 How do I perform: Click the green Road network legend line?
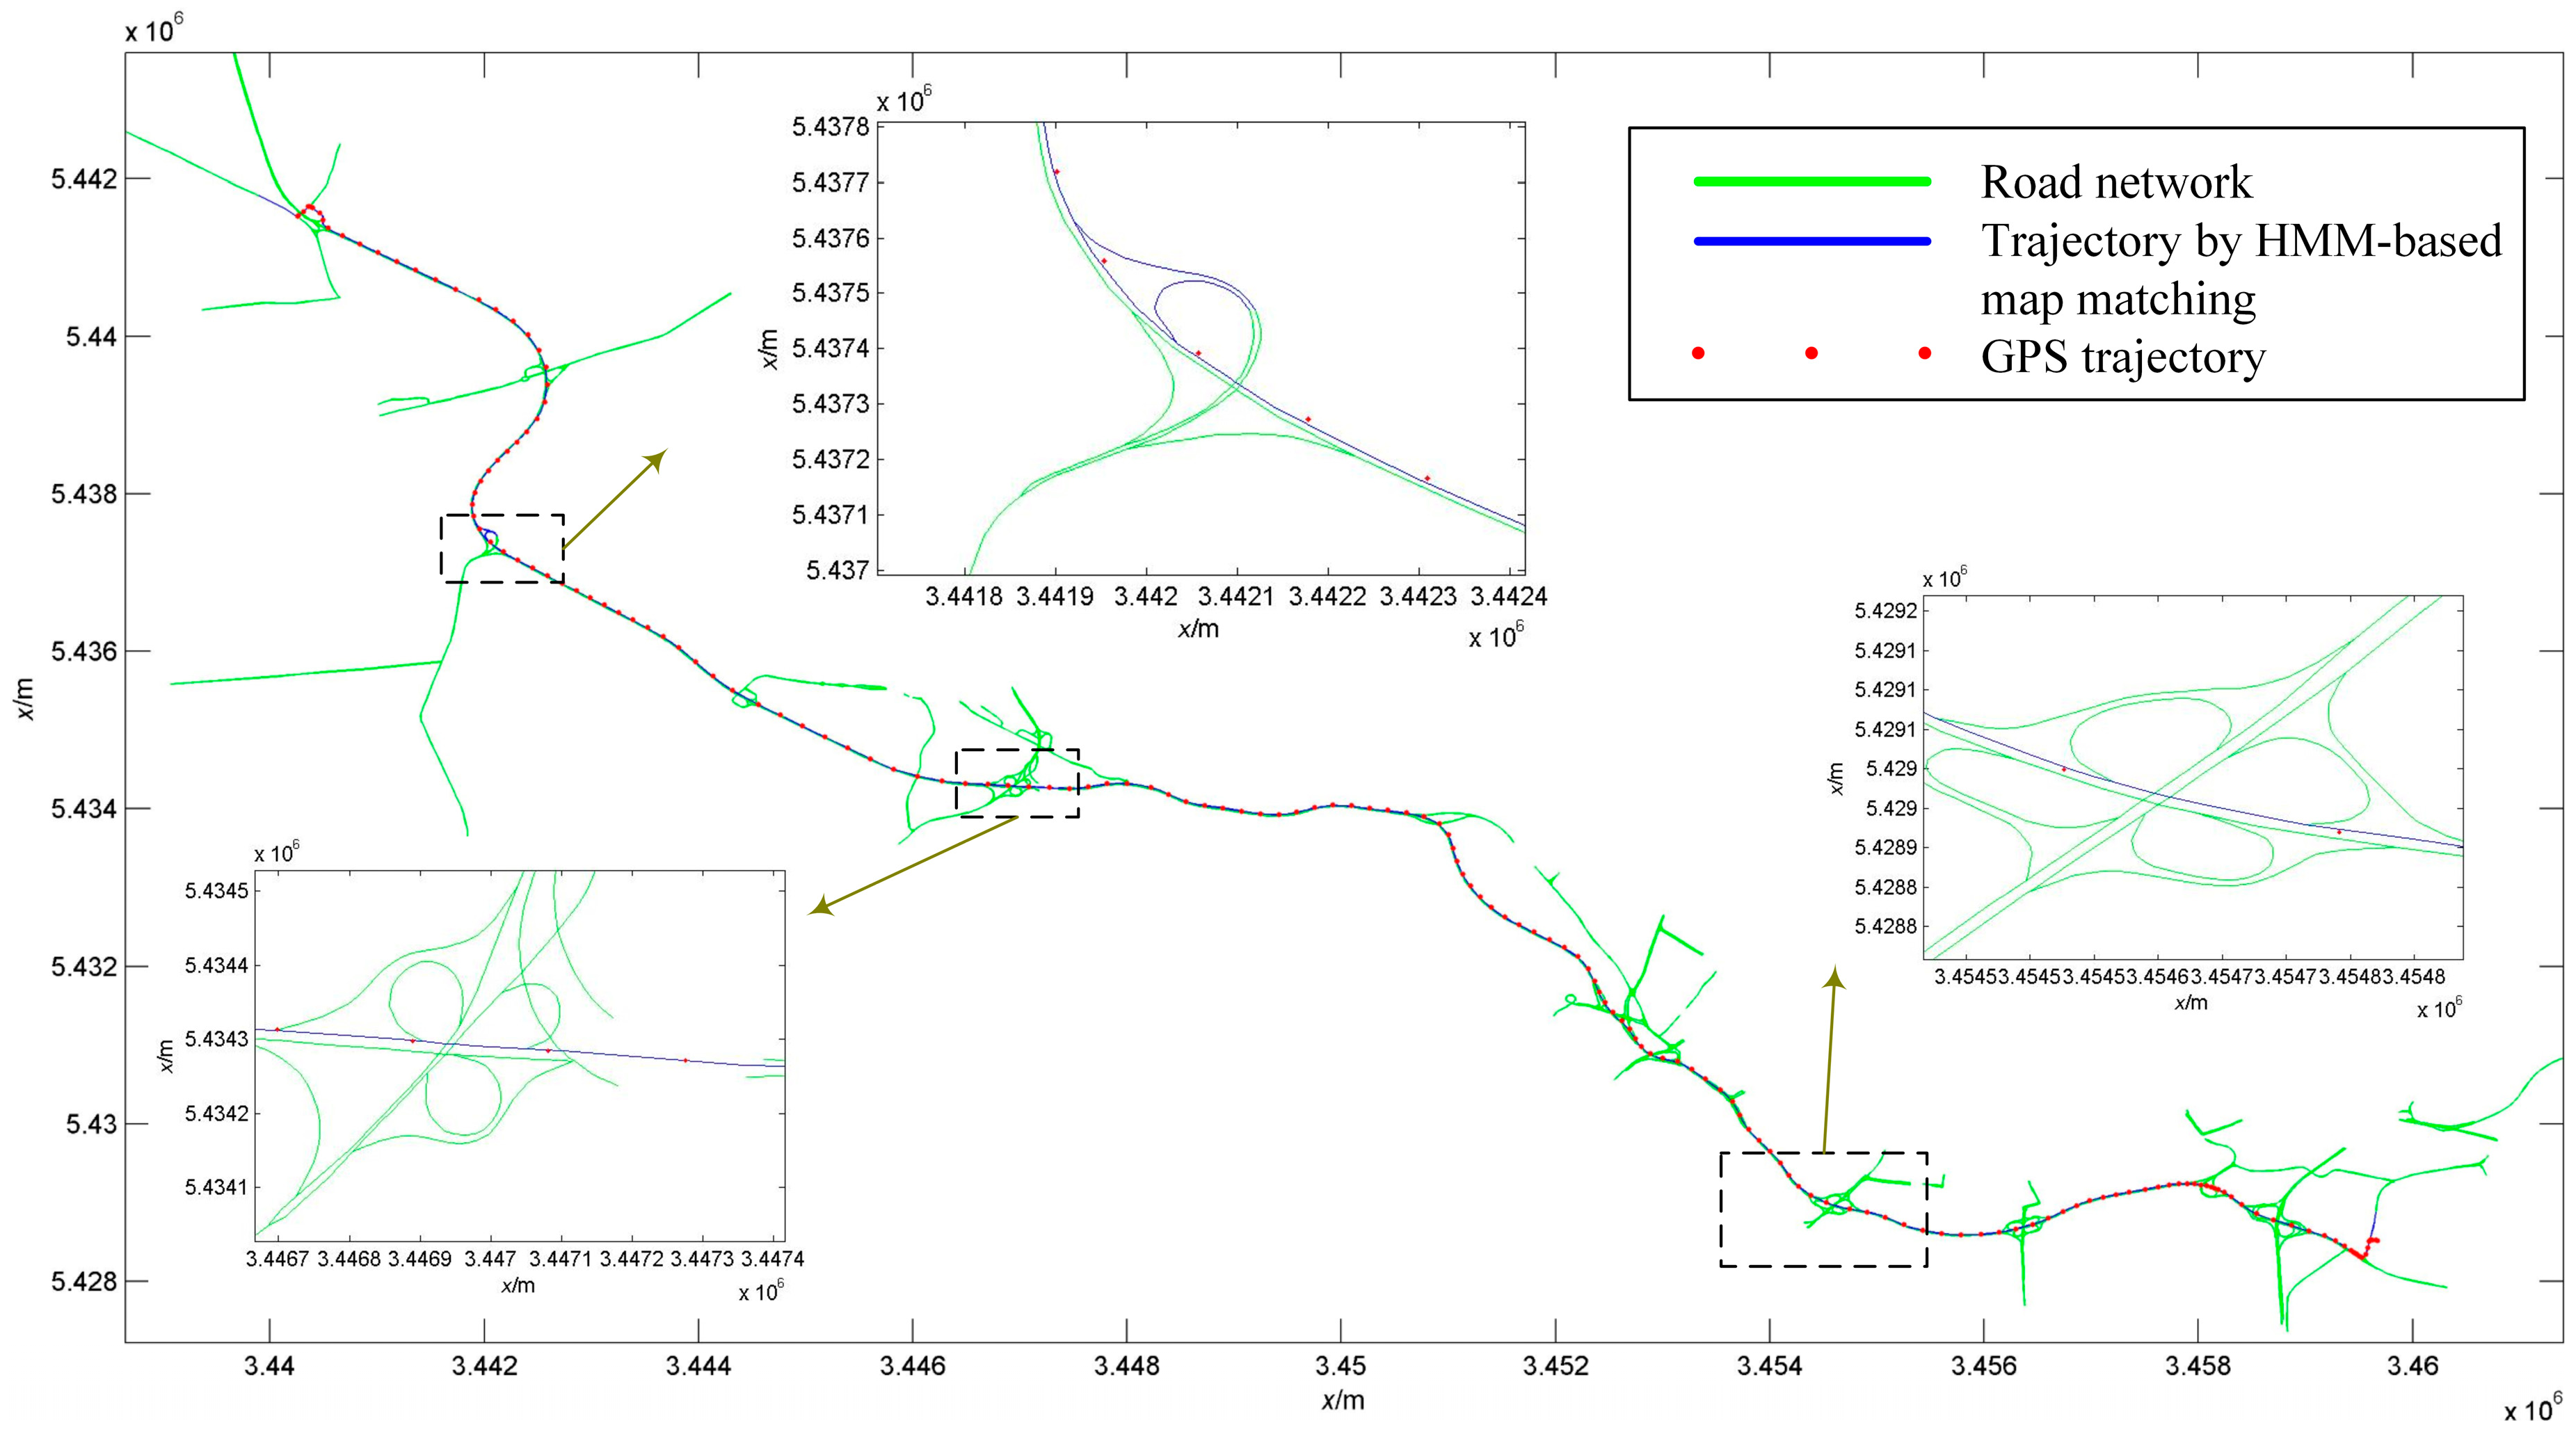[x=1811, y=181]
